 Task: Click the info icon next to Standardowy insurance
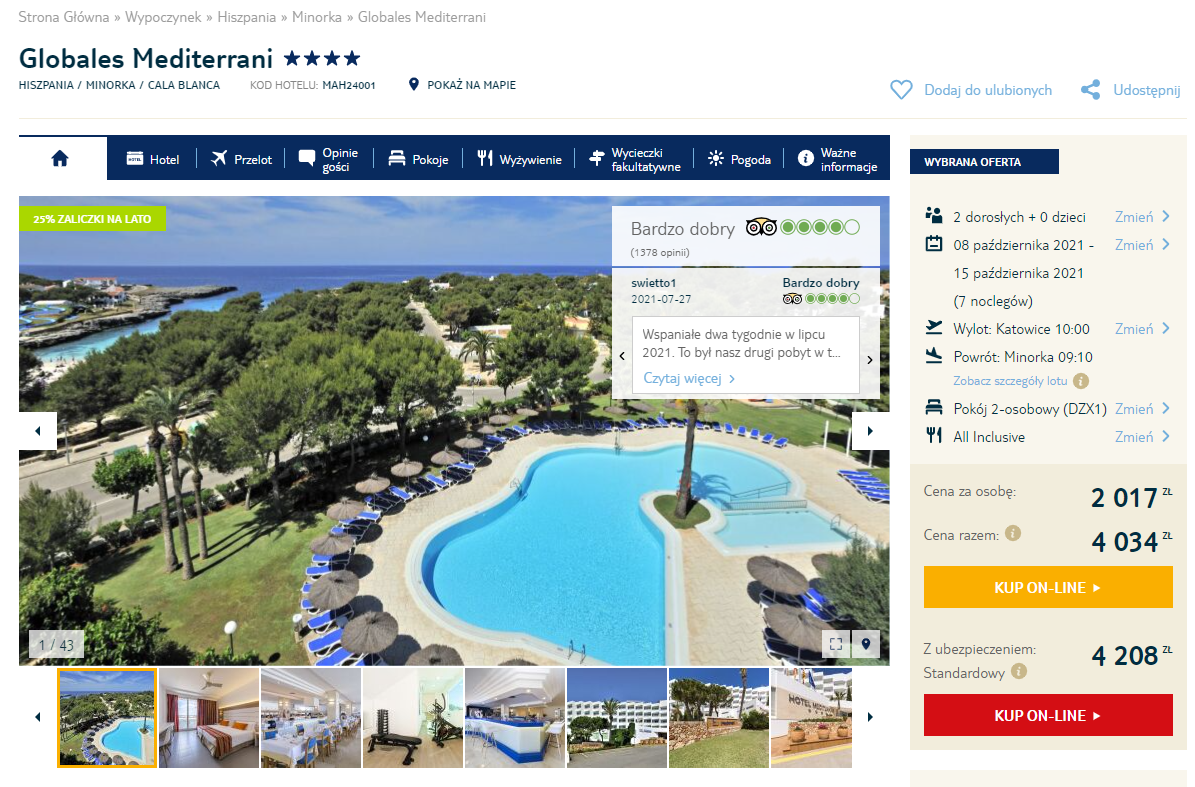point(1019,671)
